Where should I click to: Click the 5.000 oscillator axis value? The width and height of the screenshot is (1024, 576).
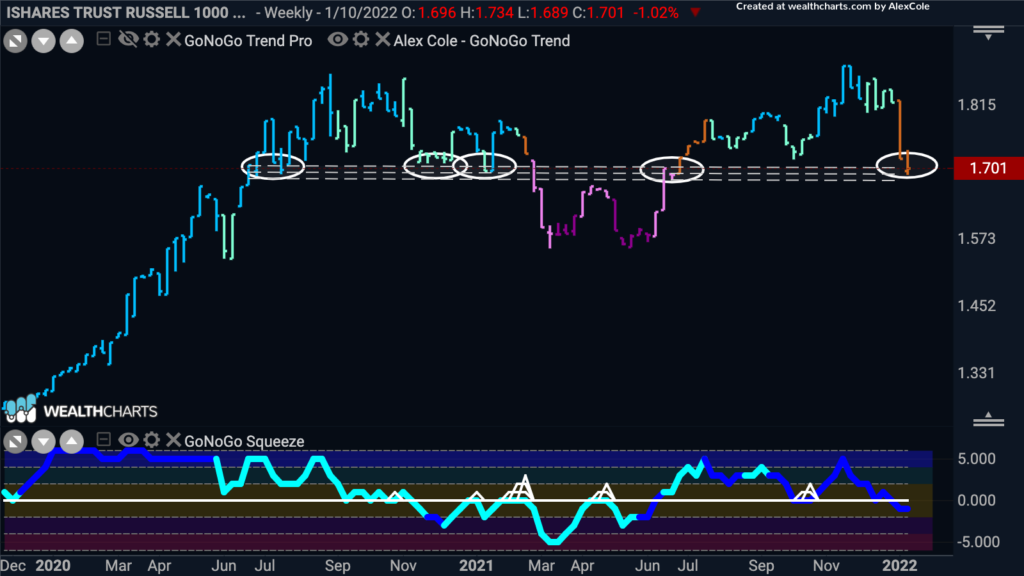pos(977,459)
